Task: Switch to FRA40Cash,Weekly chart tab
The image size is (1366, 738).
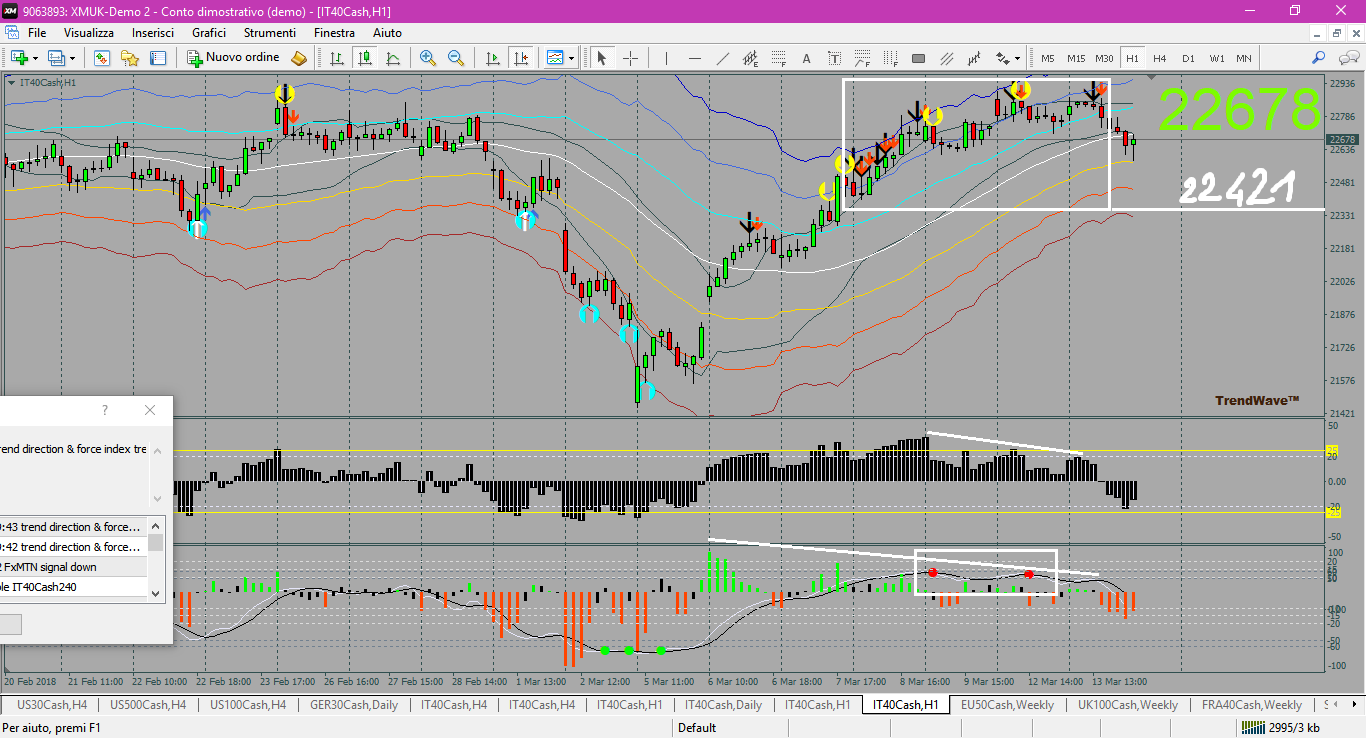Action: [1252, 705]
